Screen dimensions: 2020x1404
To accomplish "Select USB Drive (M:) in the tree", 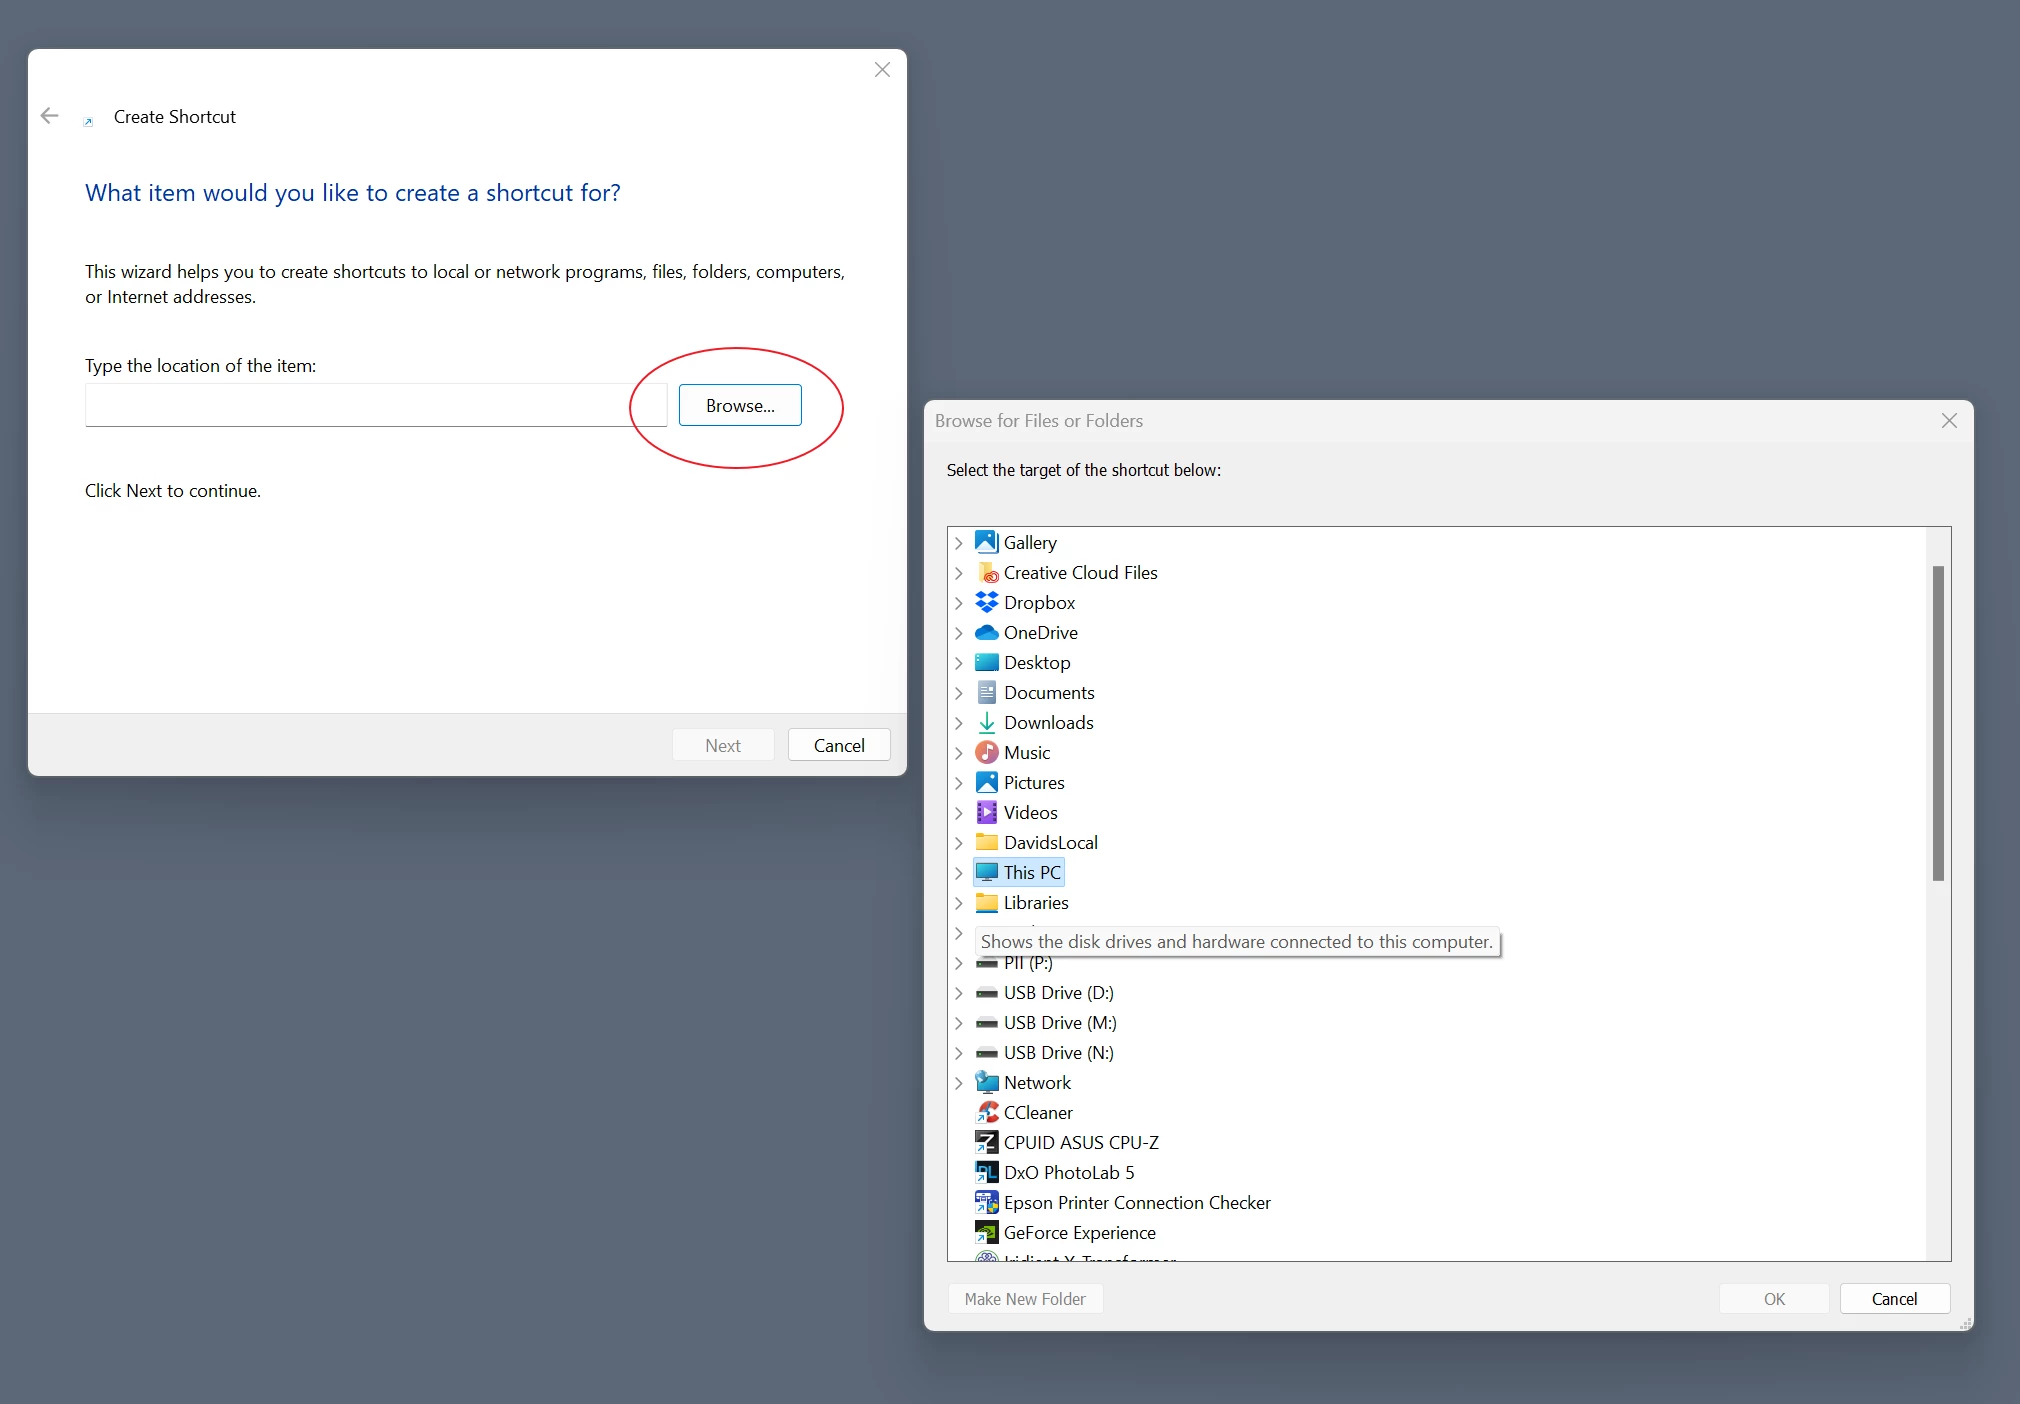I will (1059, 1022).
